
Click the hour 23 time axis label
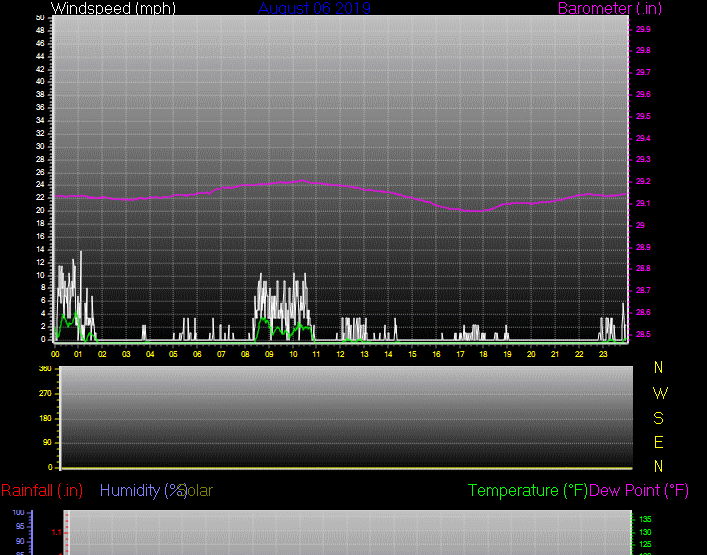coord(602,354)
